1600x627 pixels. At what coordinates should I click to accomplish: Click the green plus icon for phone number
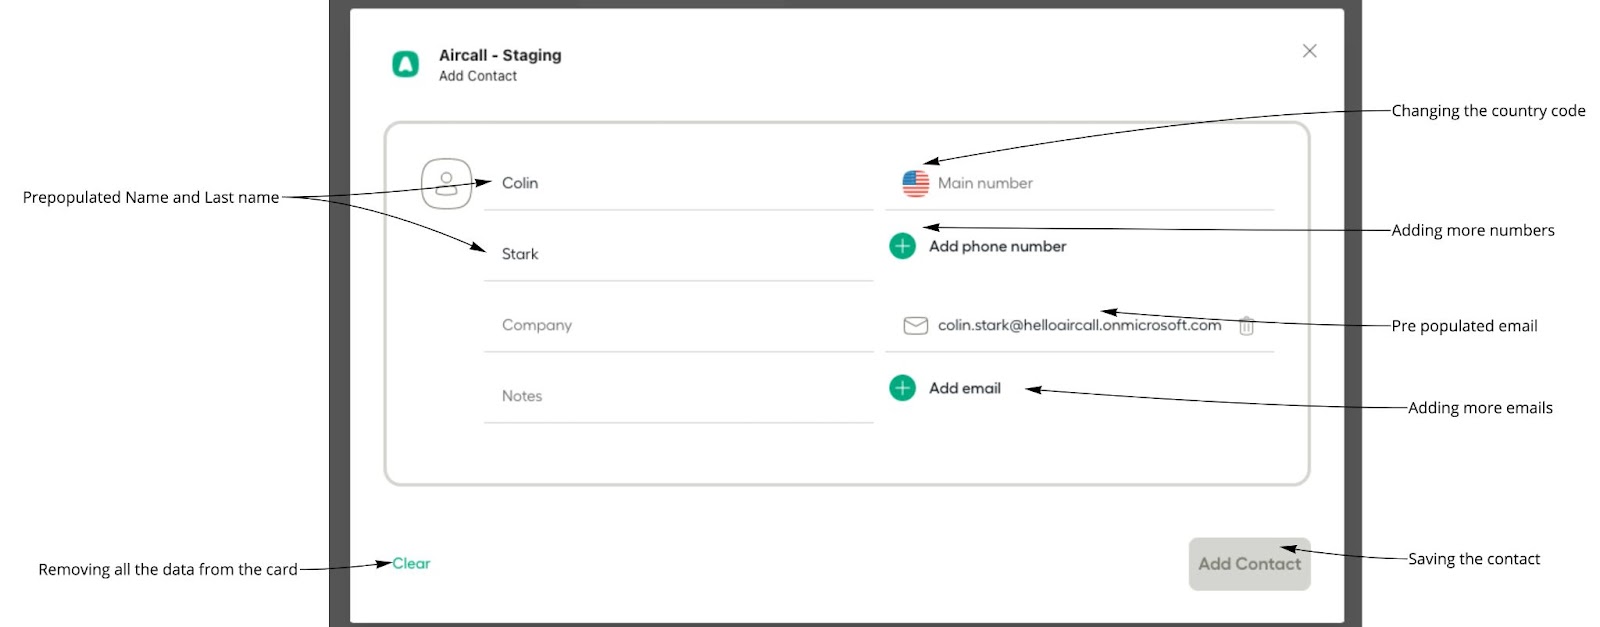click(x=902, y=246)
